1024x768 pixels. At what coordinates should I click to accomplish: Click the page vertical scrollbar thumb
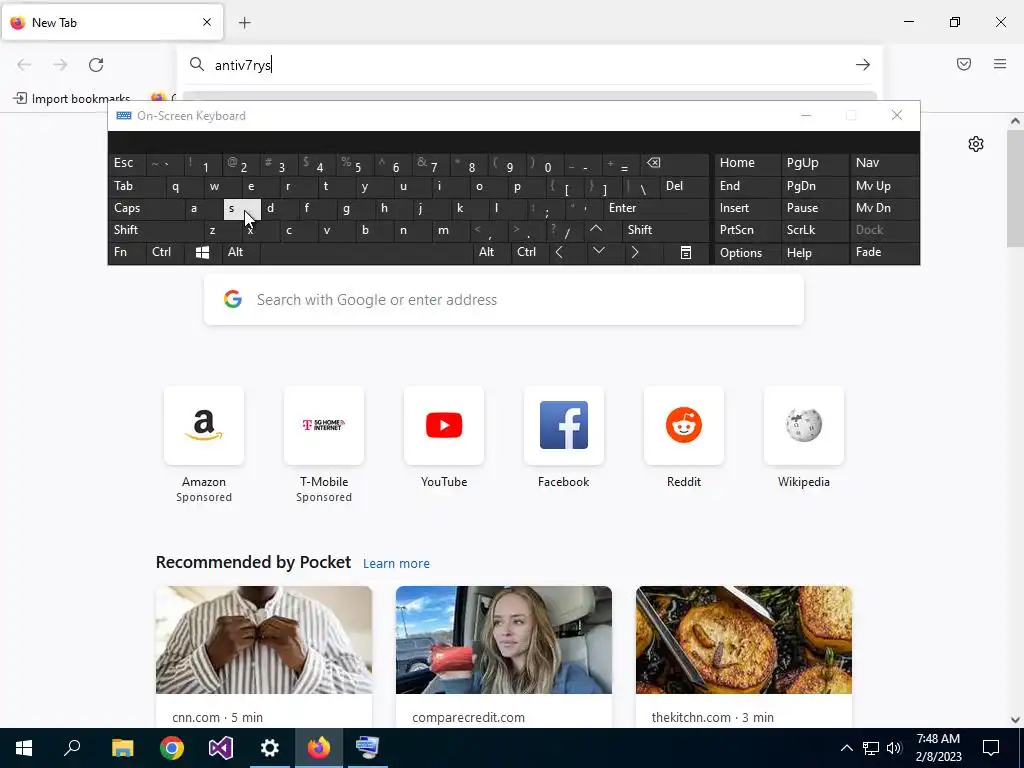1015,187
